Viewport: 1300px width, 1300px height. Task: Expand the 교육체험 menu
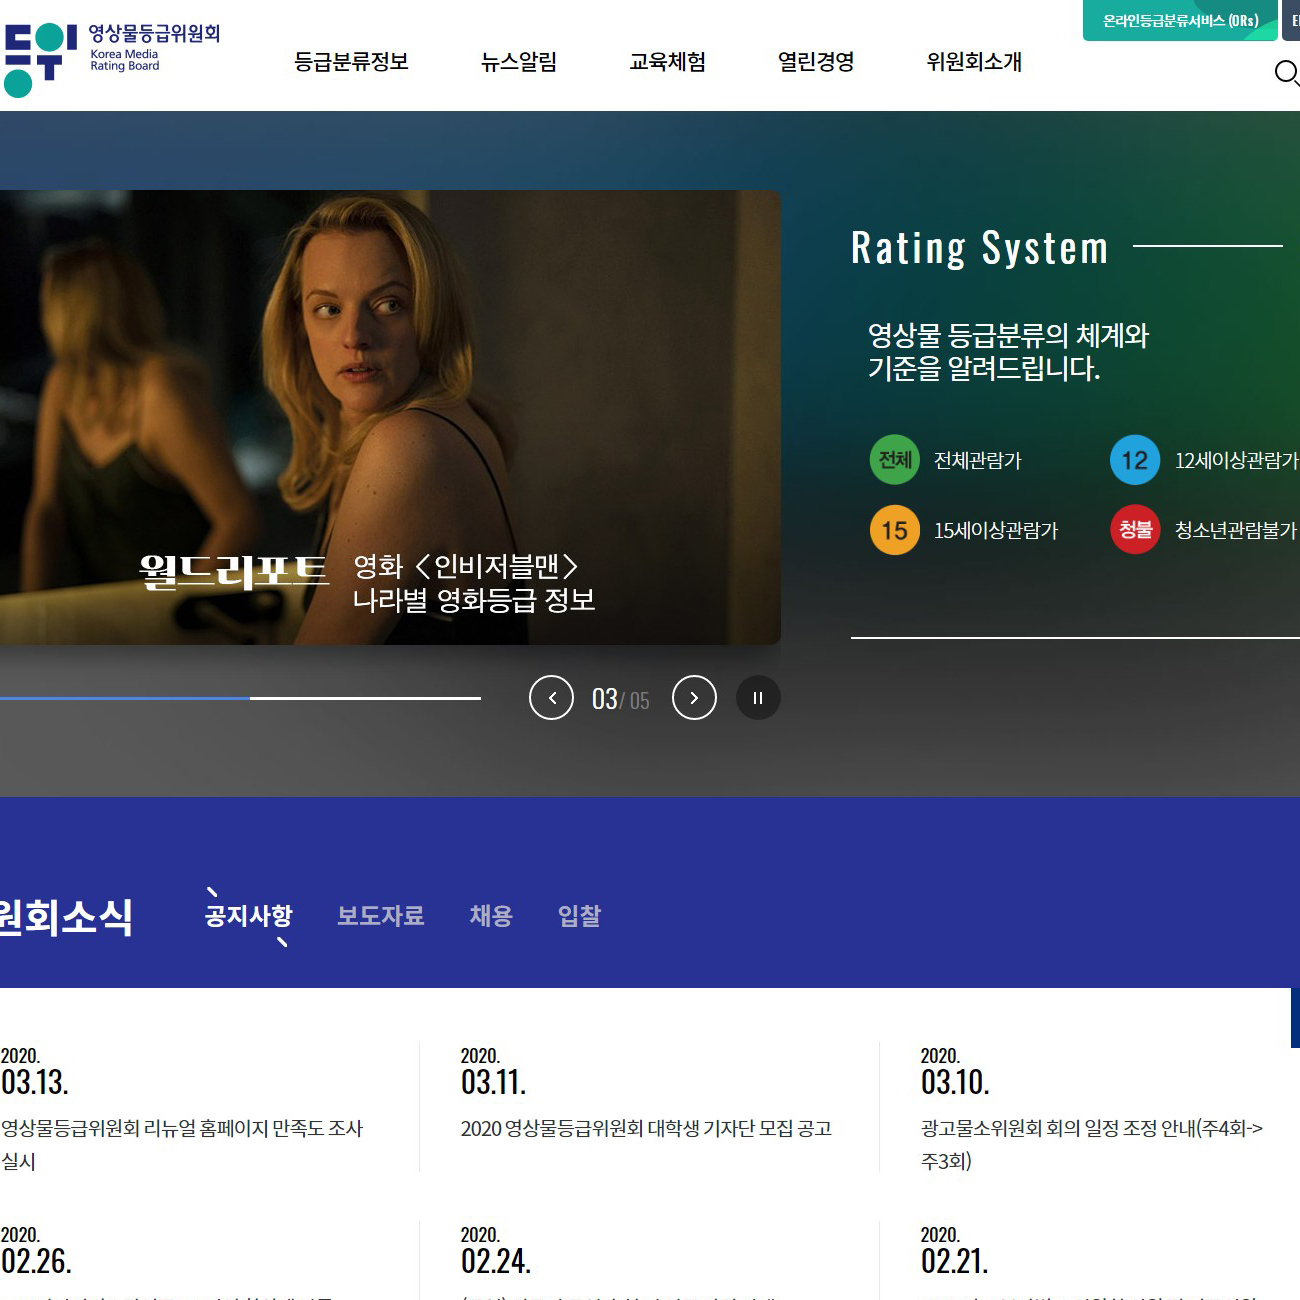click(667, 62)
